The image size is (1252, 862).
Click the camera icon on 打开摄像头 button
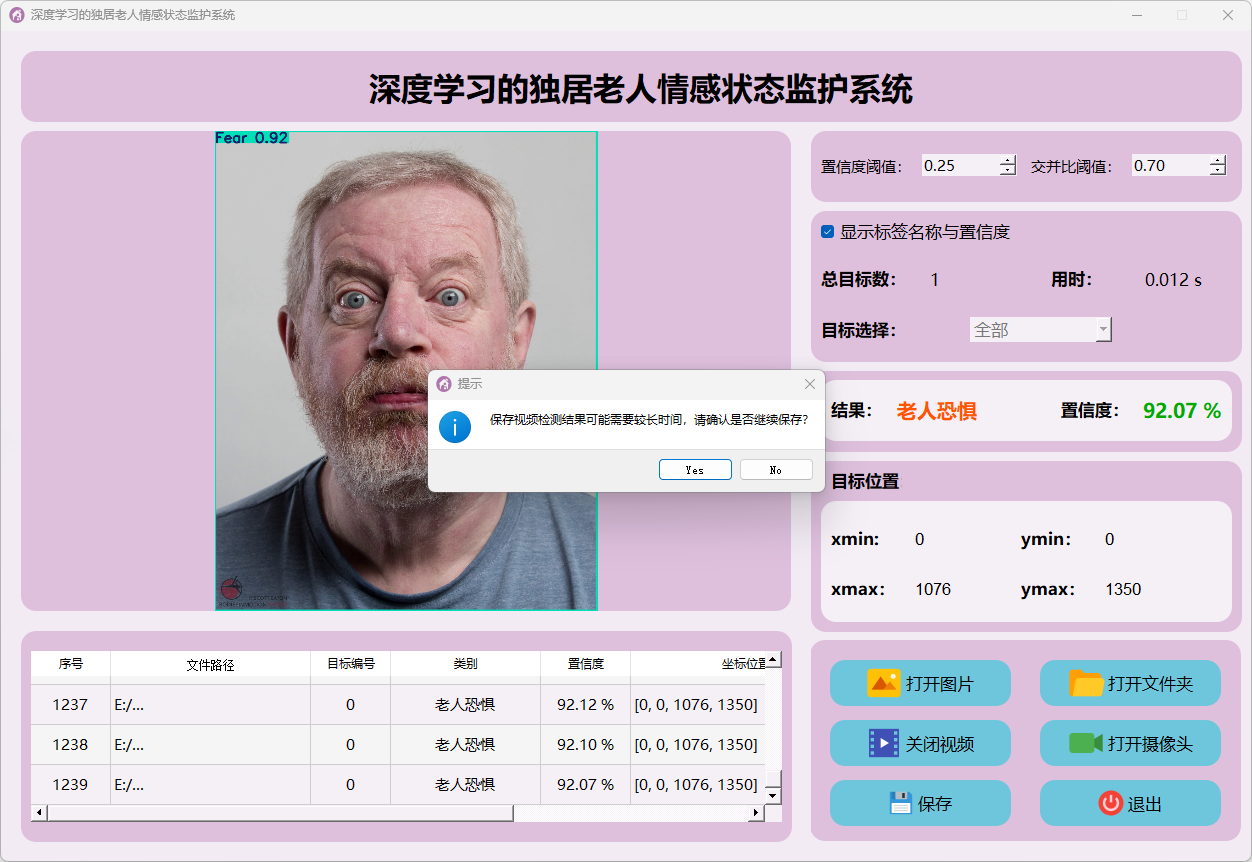tap(1085, 743)
